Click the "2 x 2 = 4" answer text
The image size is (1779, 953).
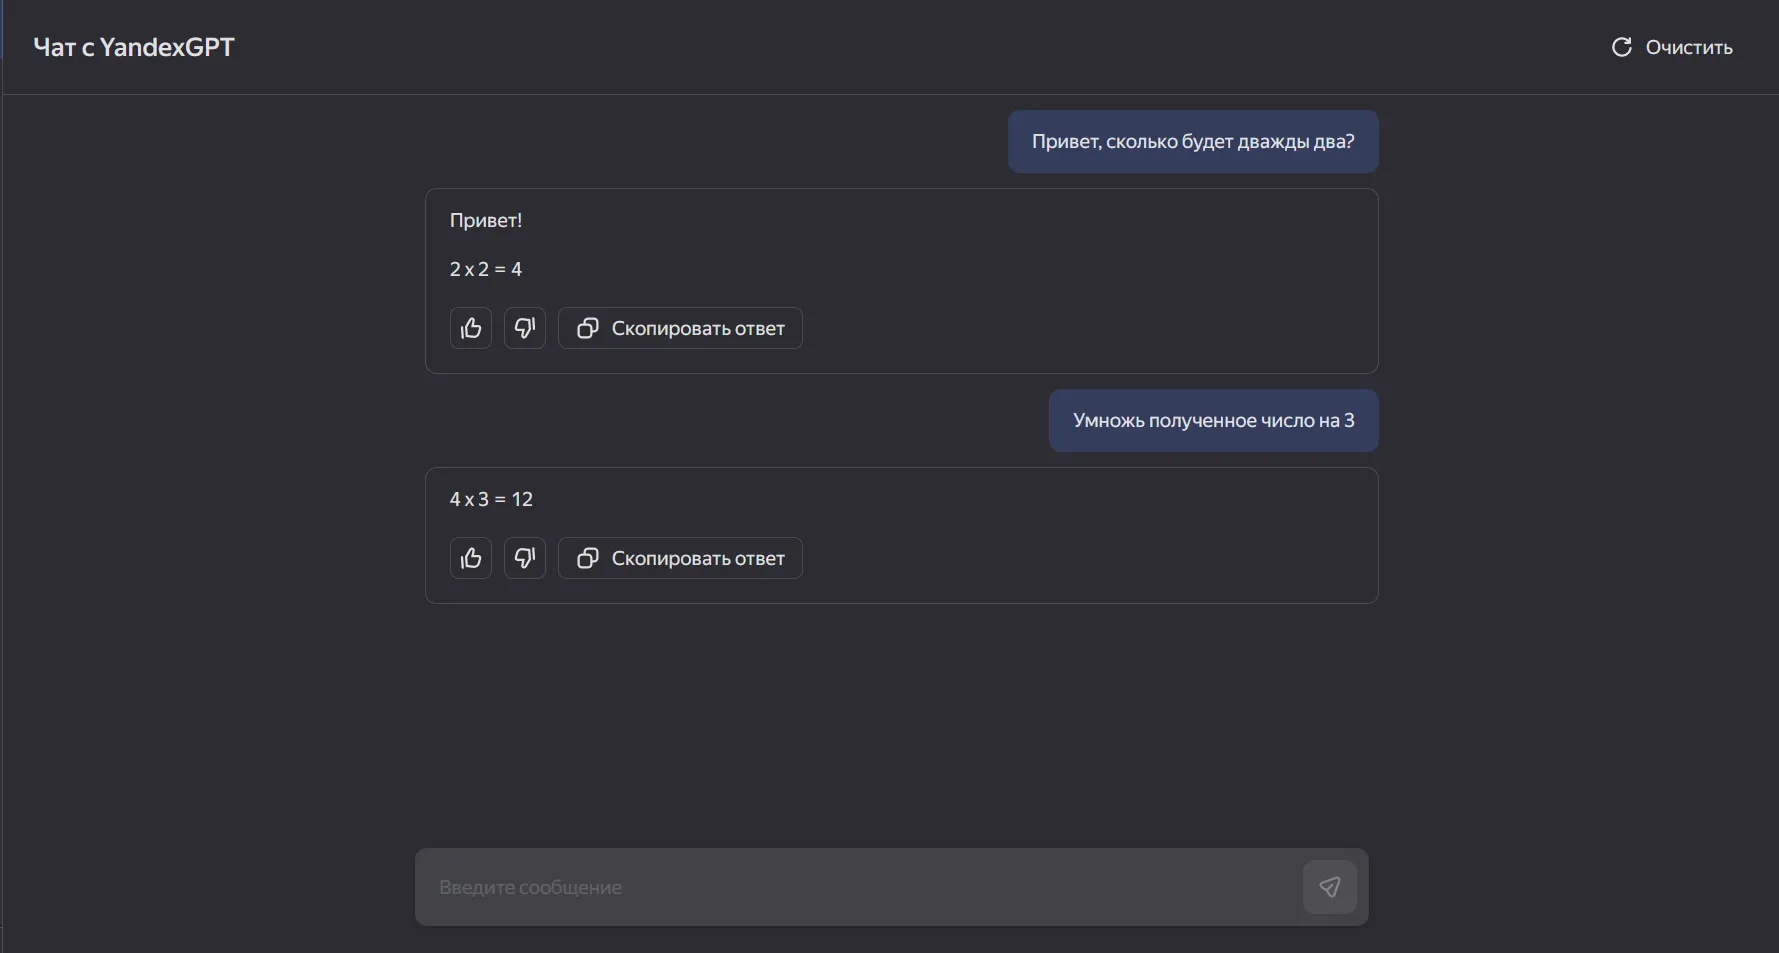(x=486, y=269)
